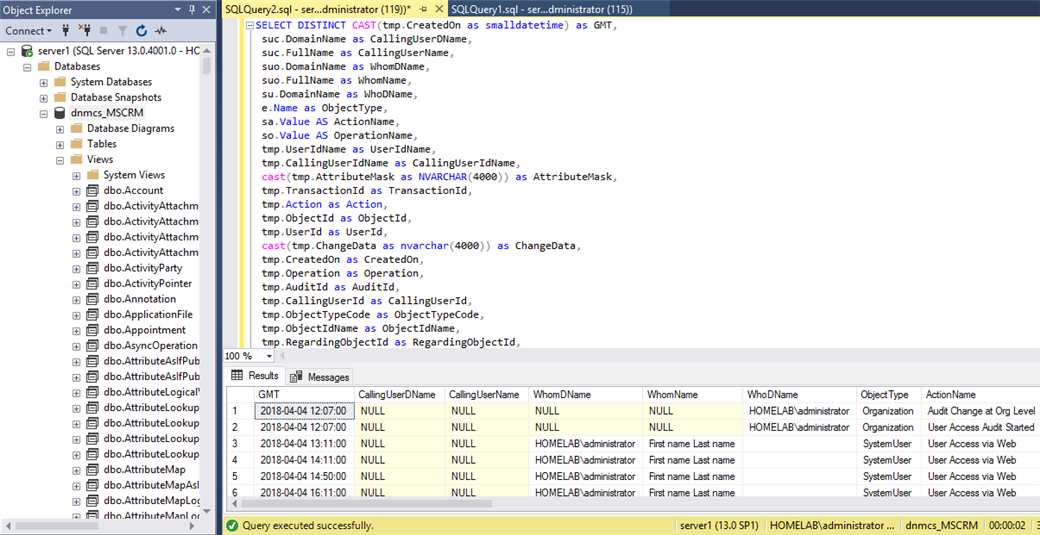Click 'server1 (13.0 SP1)' in status bar
The width and height of the screenshot is (1040, 535).
pos(722,526)
